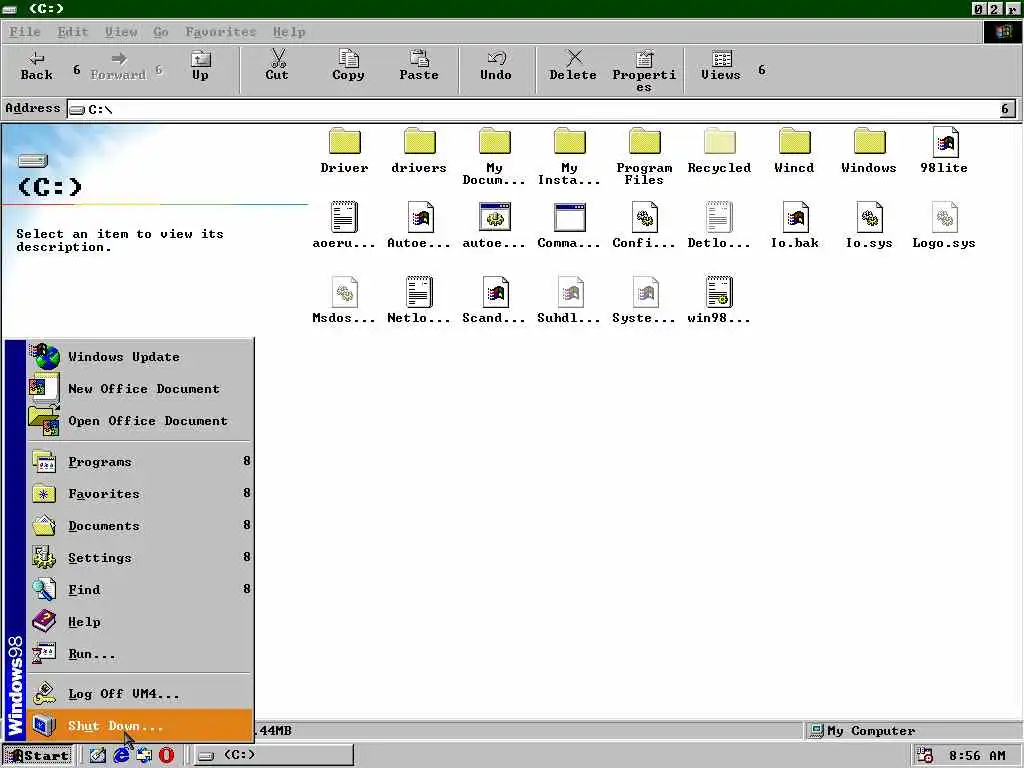Select the Driver folder
This screenshot has width=1024, height=768.
[x=344, y=151]
